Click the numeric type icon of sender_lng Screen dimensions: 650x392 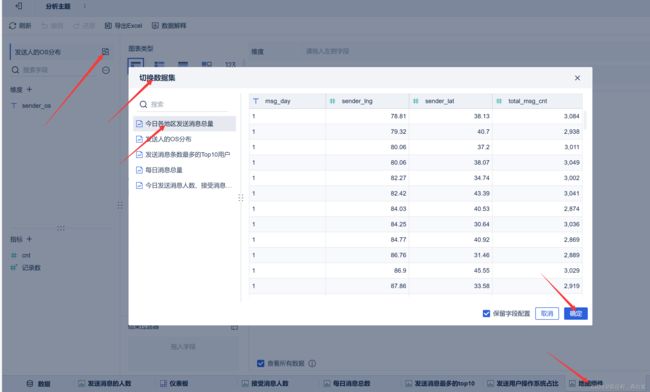pos(332,101)
